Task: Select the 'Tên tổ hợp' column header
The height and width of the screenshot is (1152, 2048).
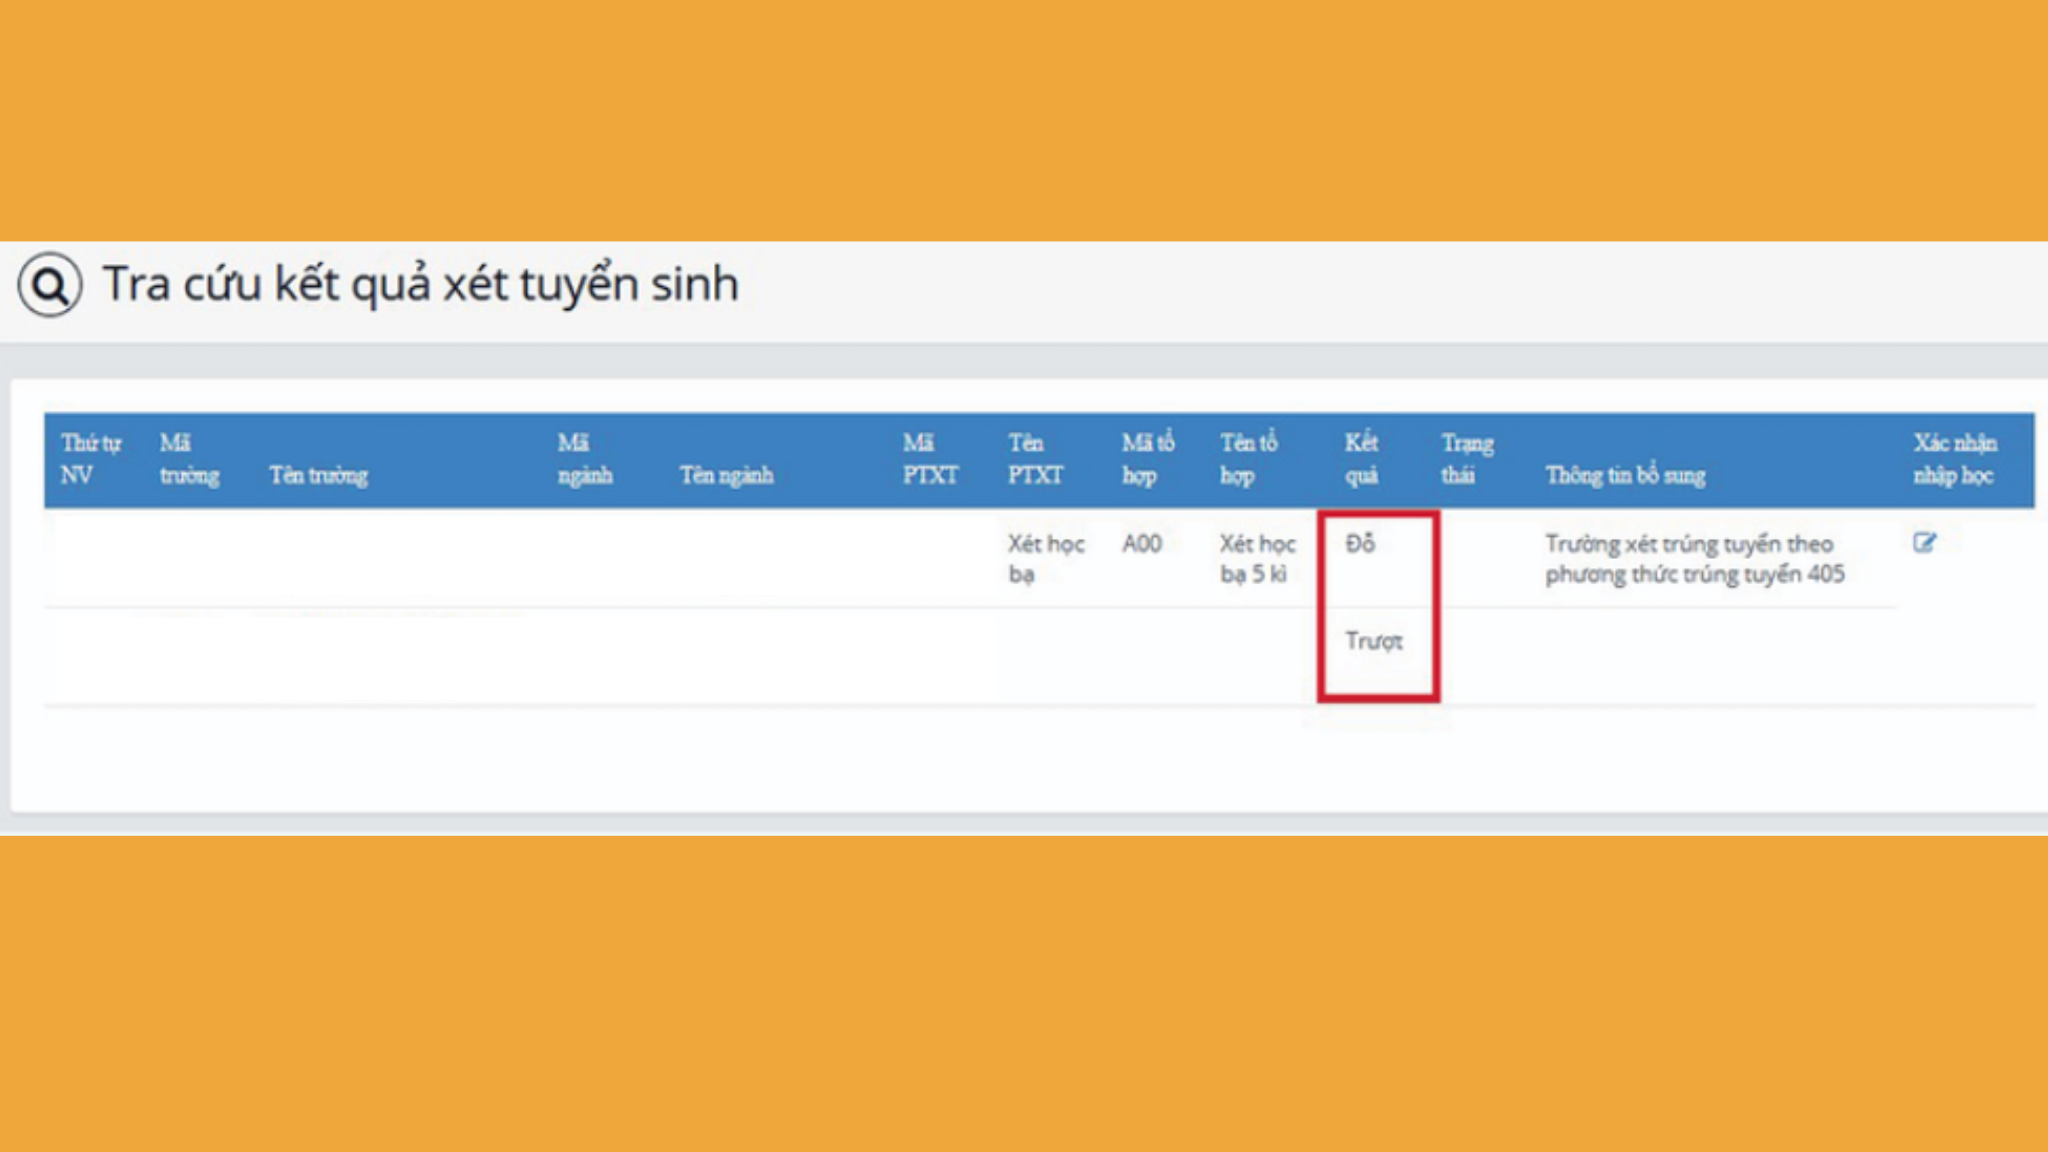Action: coord(1248,459)
